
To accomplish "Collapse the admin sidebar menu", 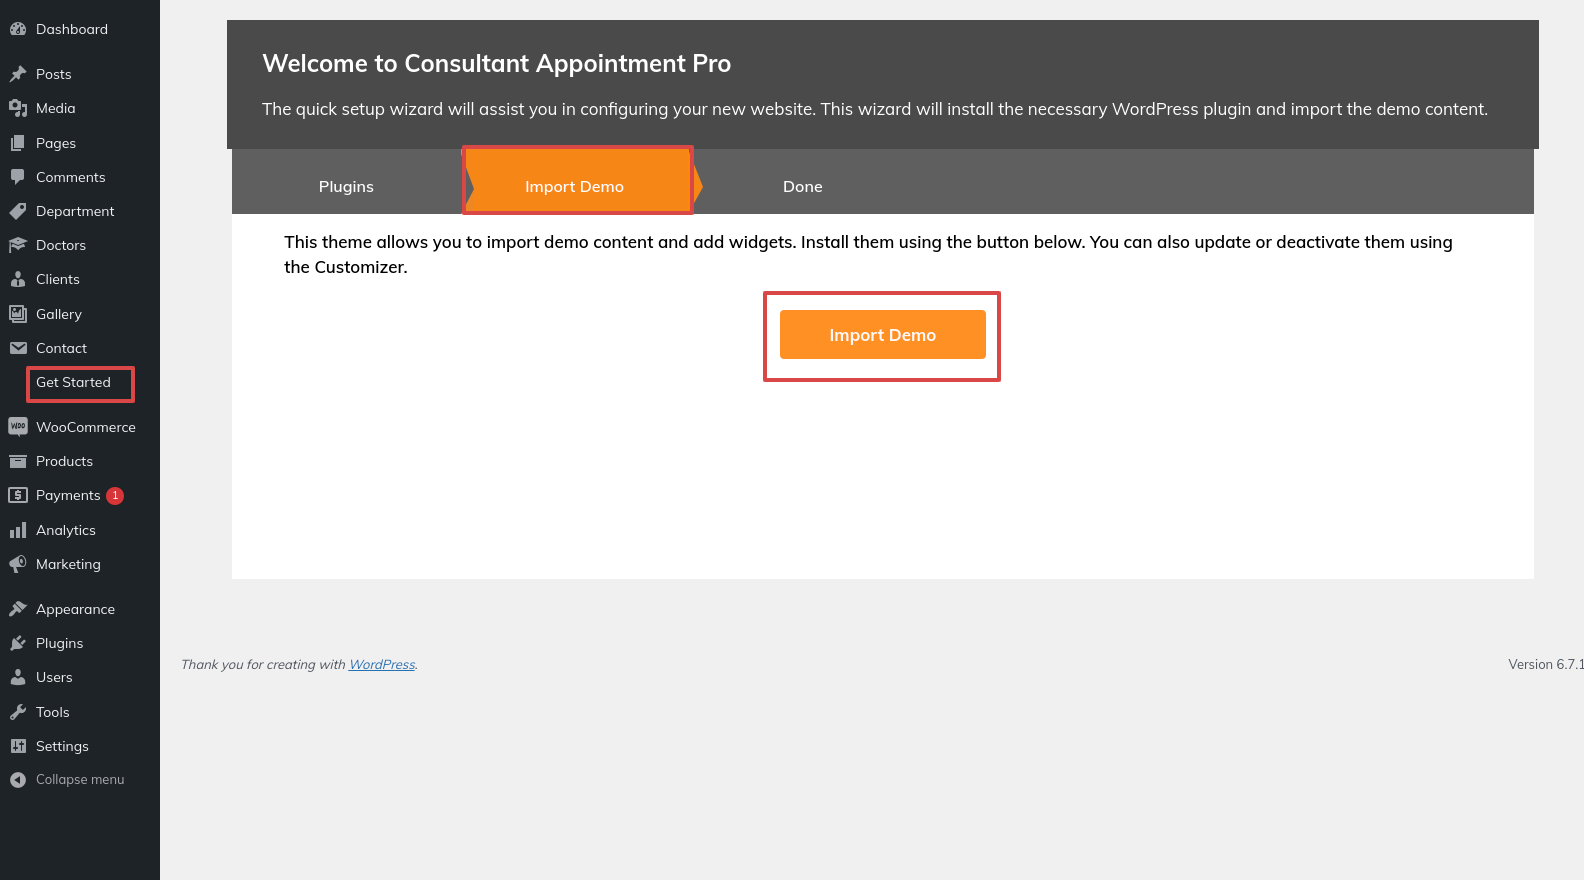I will pyautogui.click(x=67, y=780).
